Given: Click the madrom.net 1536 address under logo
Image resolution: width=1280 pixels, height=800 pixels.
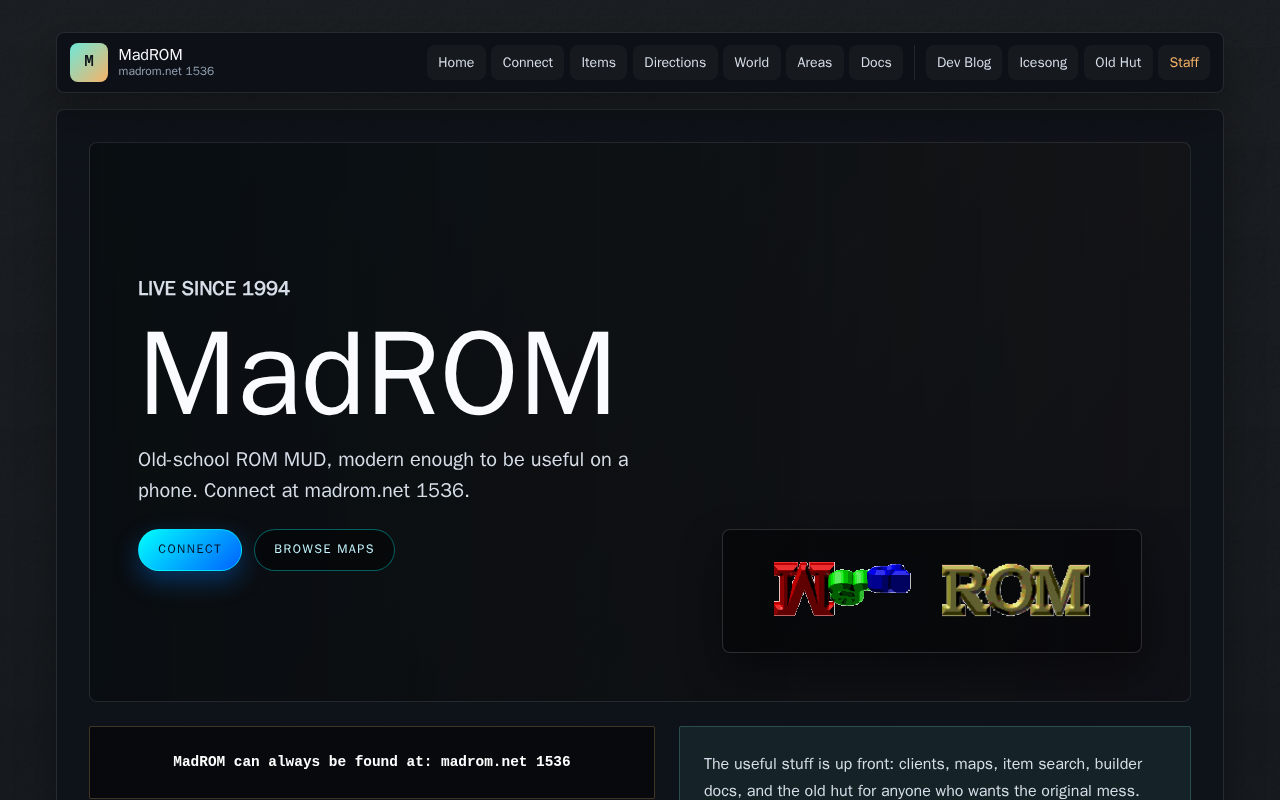Looking at the screenshot, I should 166,71.
